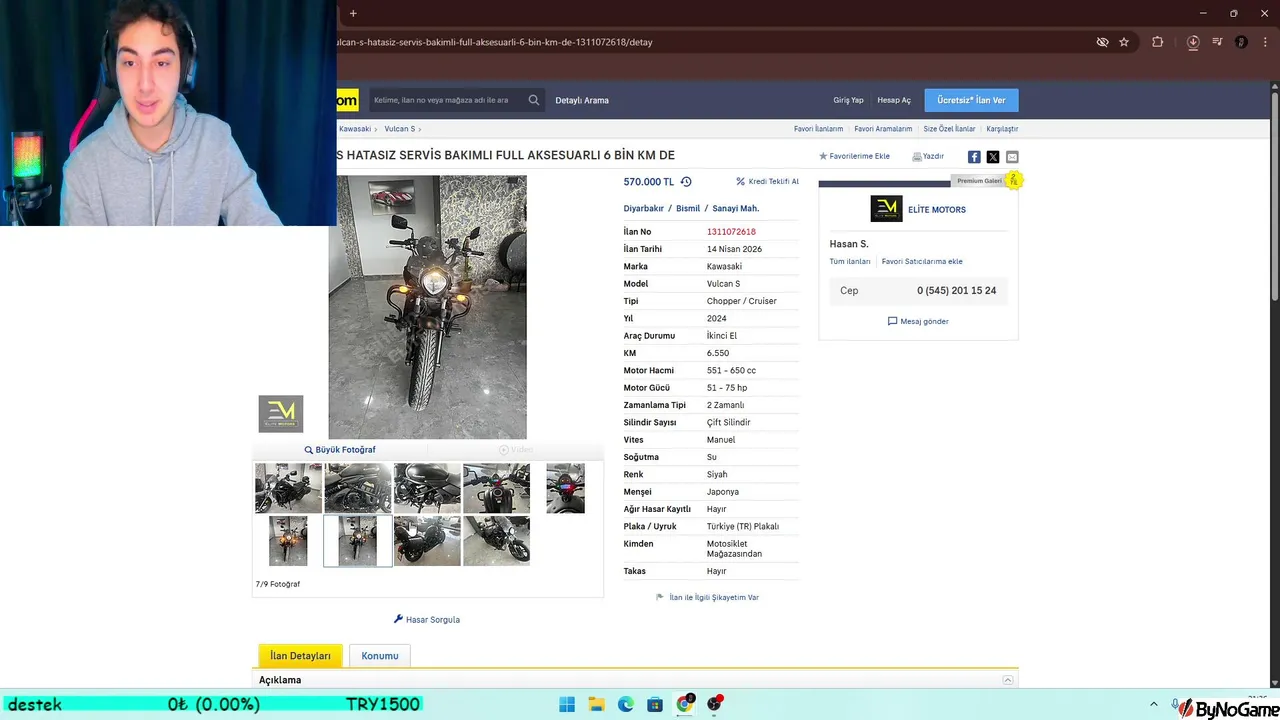Click Hasar Sorgula

(x=427, y=620)
